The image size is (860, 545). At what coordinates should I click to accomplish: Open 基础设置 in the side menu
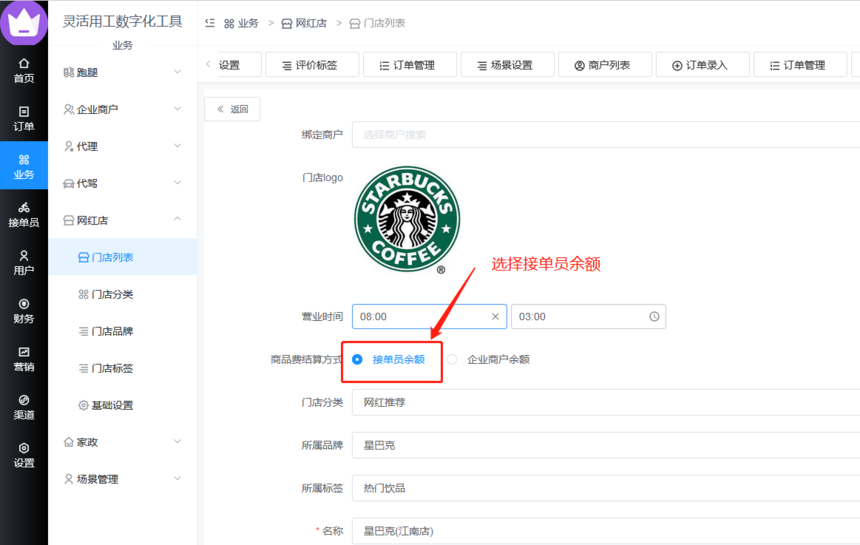[x=122, y=405]
